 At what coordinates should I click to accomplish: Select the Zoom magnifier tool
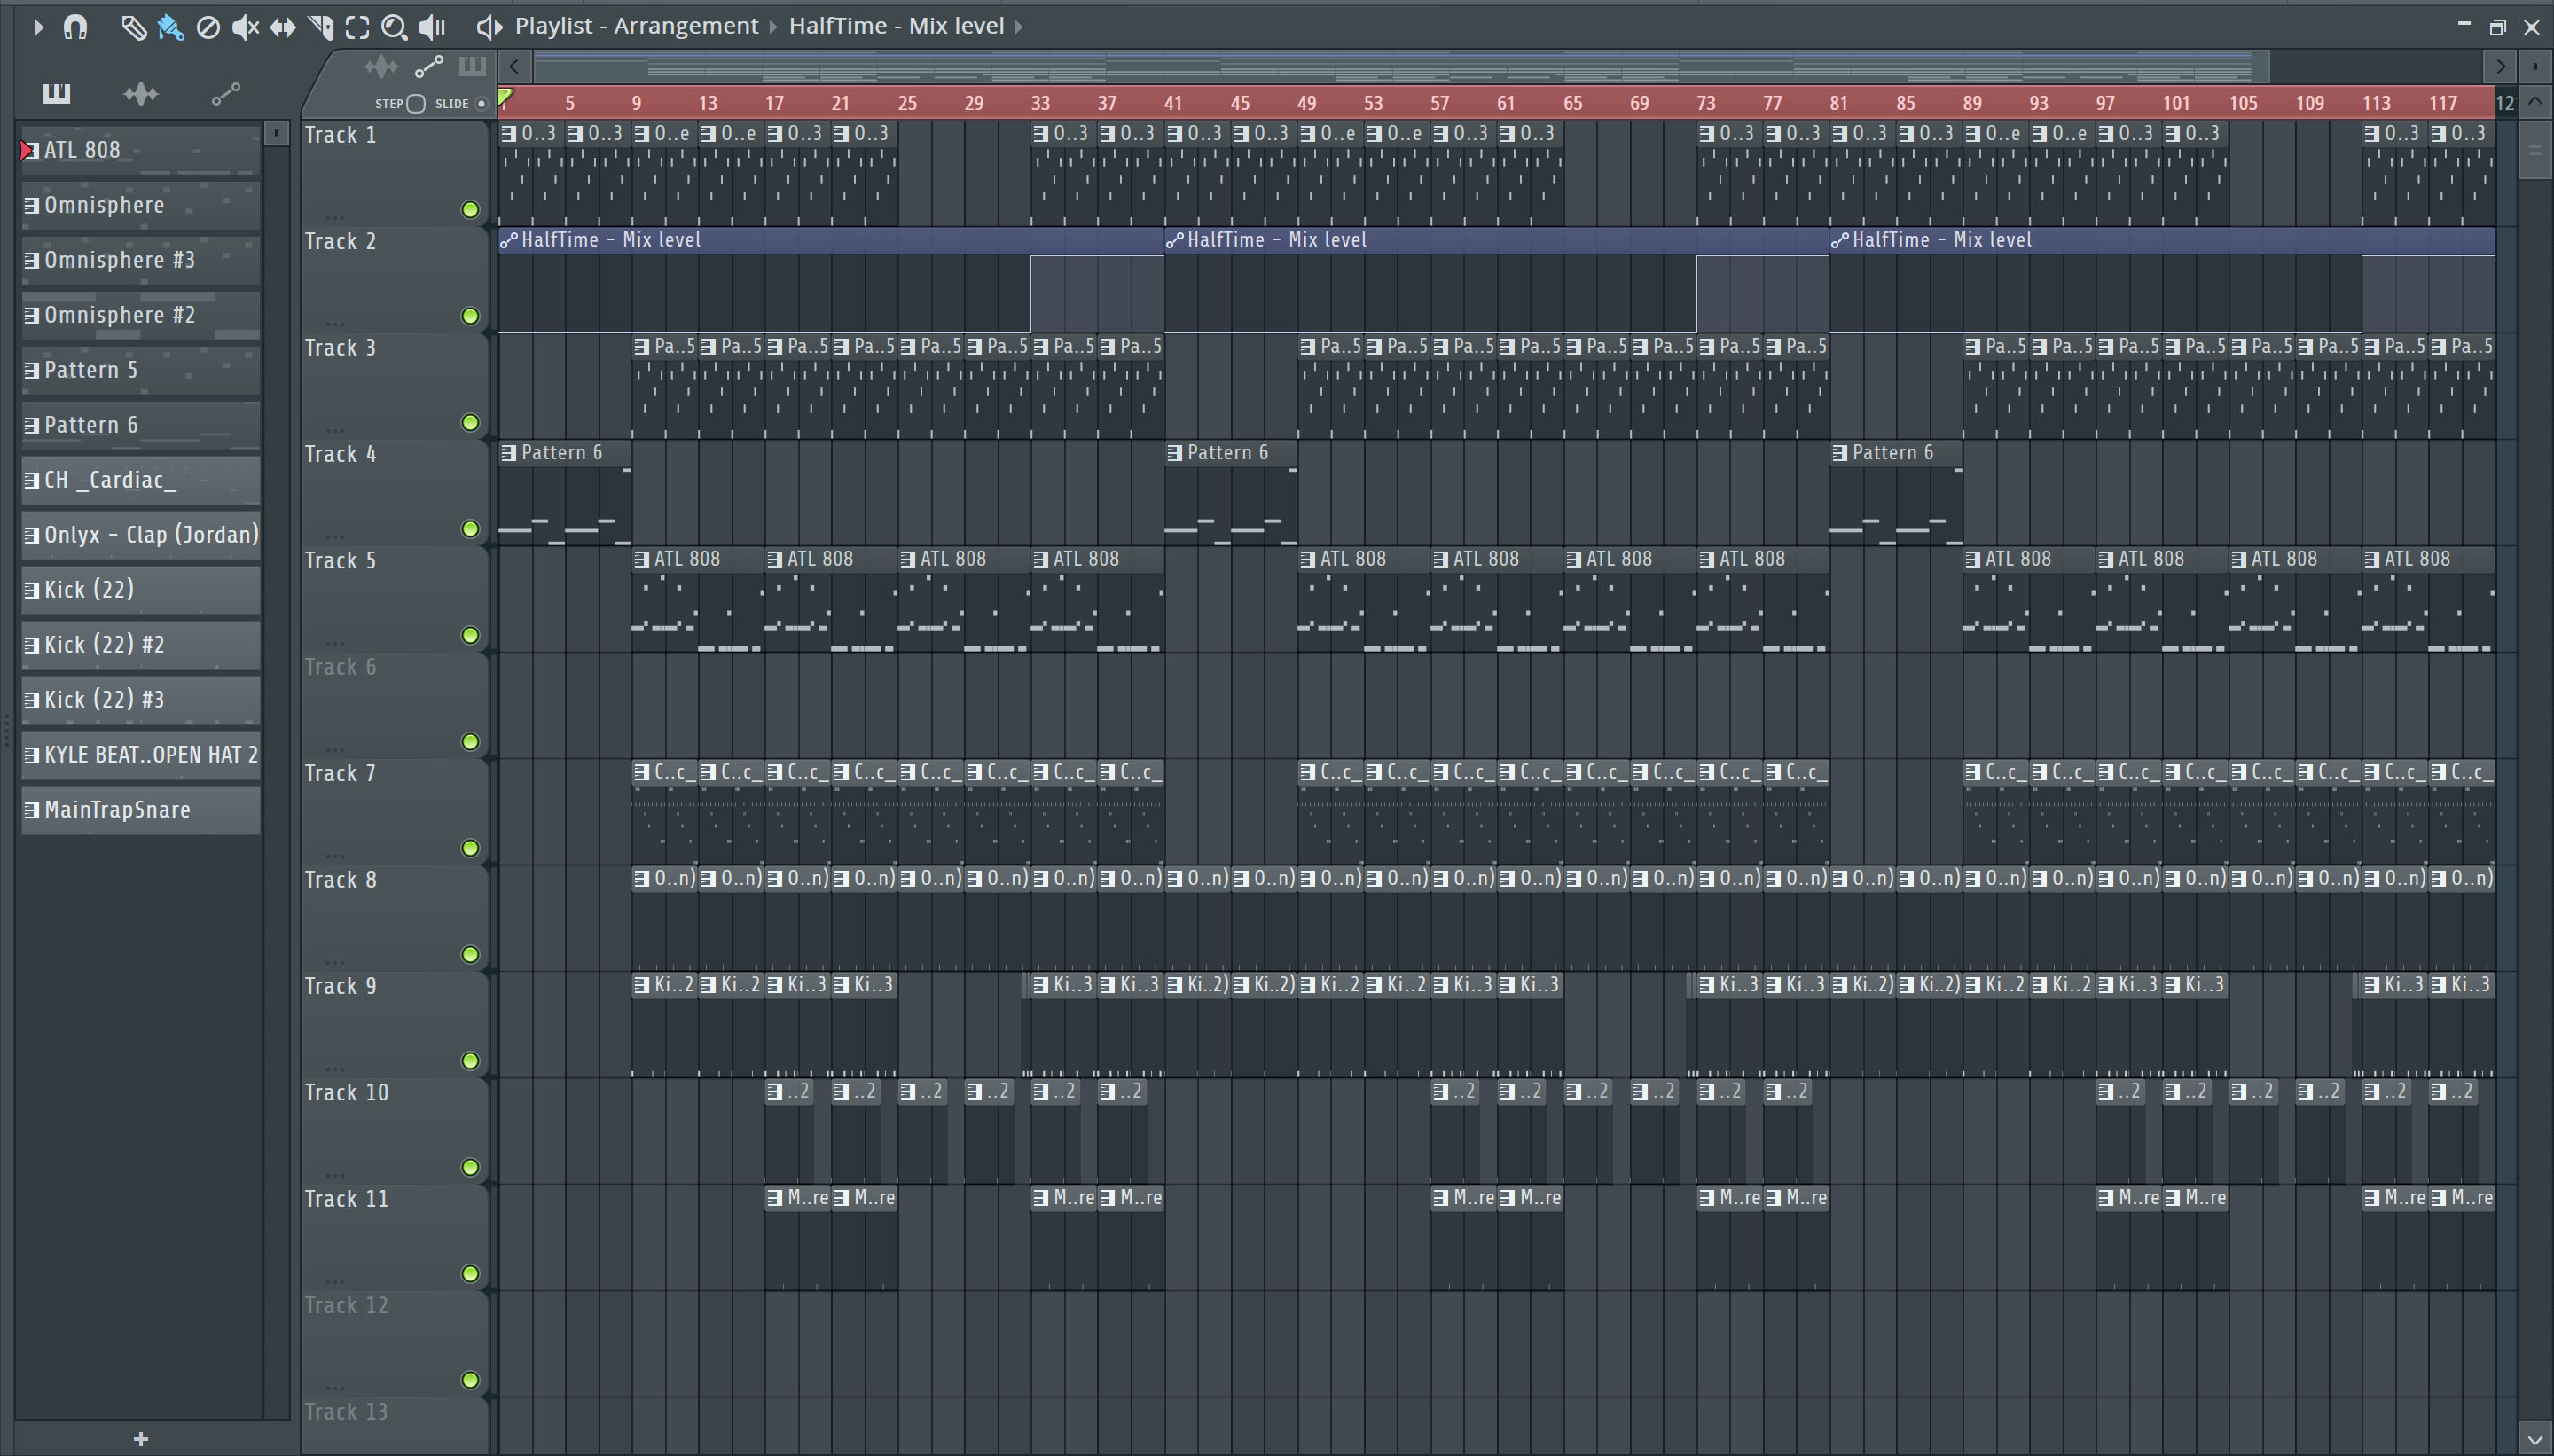[394, 27]
